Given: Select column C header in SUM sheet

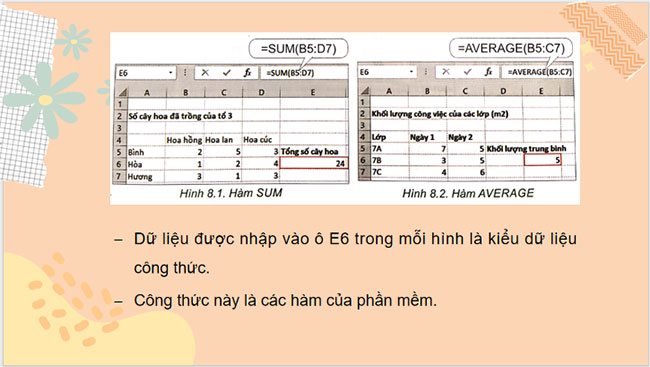Looking at the screenshot, I should 223,92.
